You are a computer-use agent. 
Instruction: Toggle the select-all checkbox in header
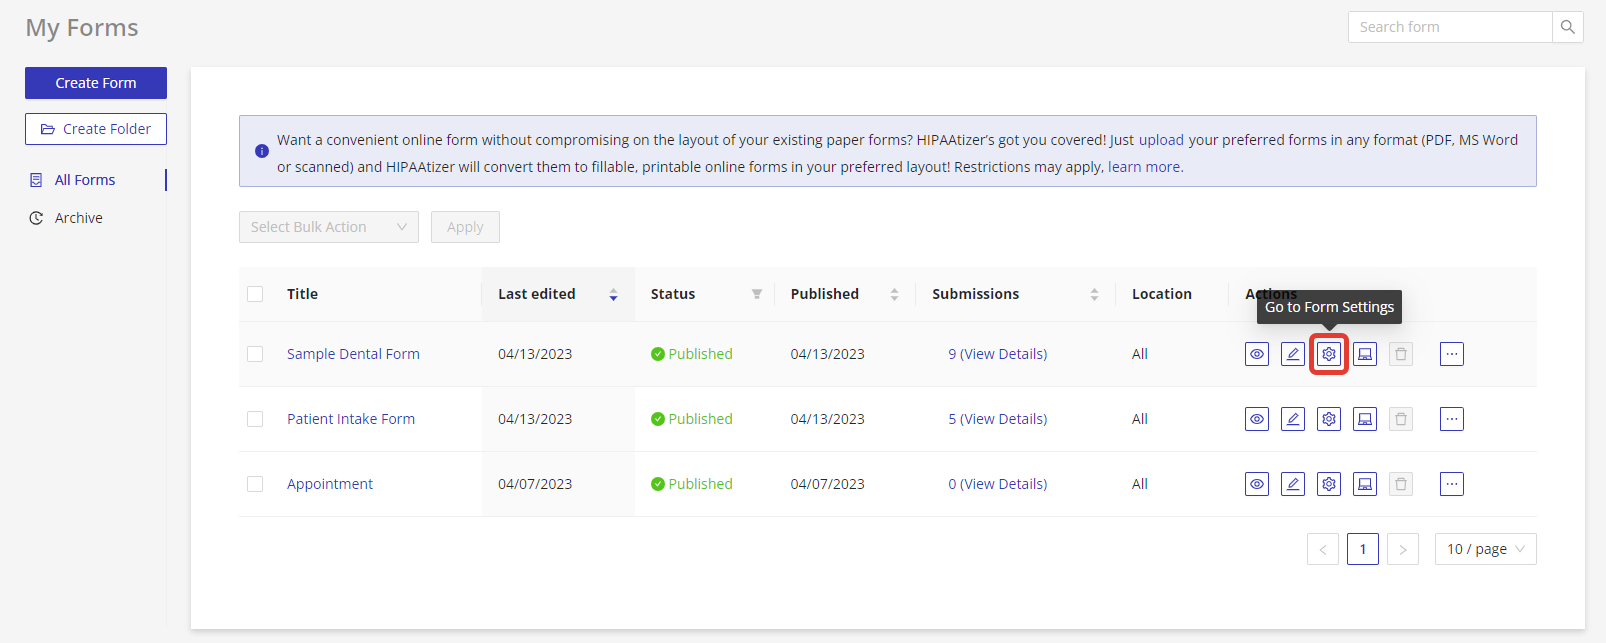pyautogui.click(x=255, y=294)
